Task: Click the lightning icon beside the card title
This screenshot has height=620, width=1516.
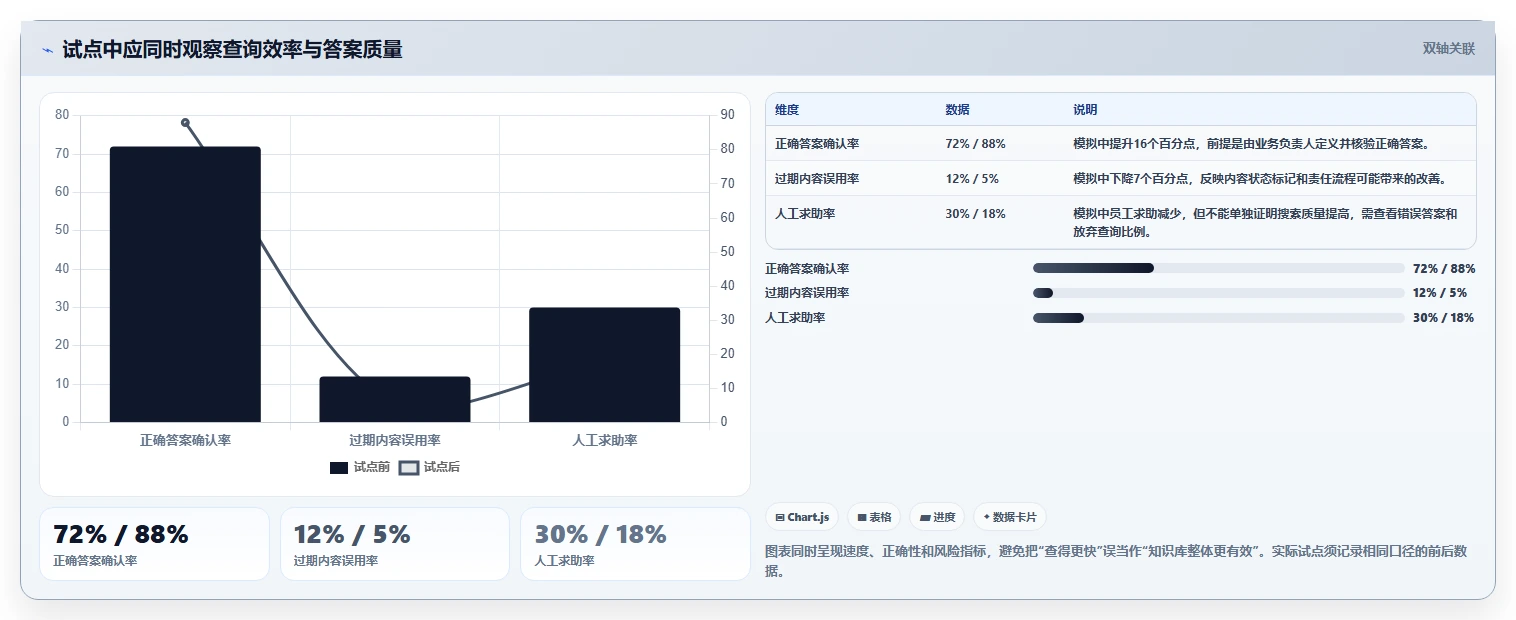Action: pyautogui.click(x=47, y=50)
